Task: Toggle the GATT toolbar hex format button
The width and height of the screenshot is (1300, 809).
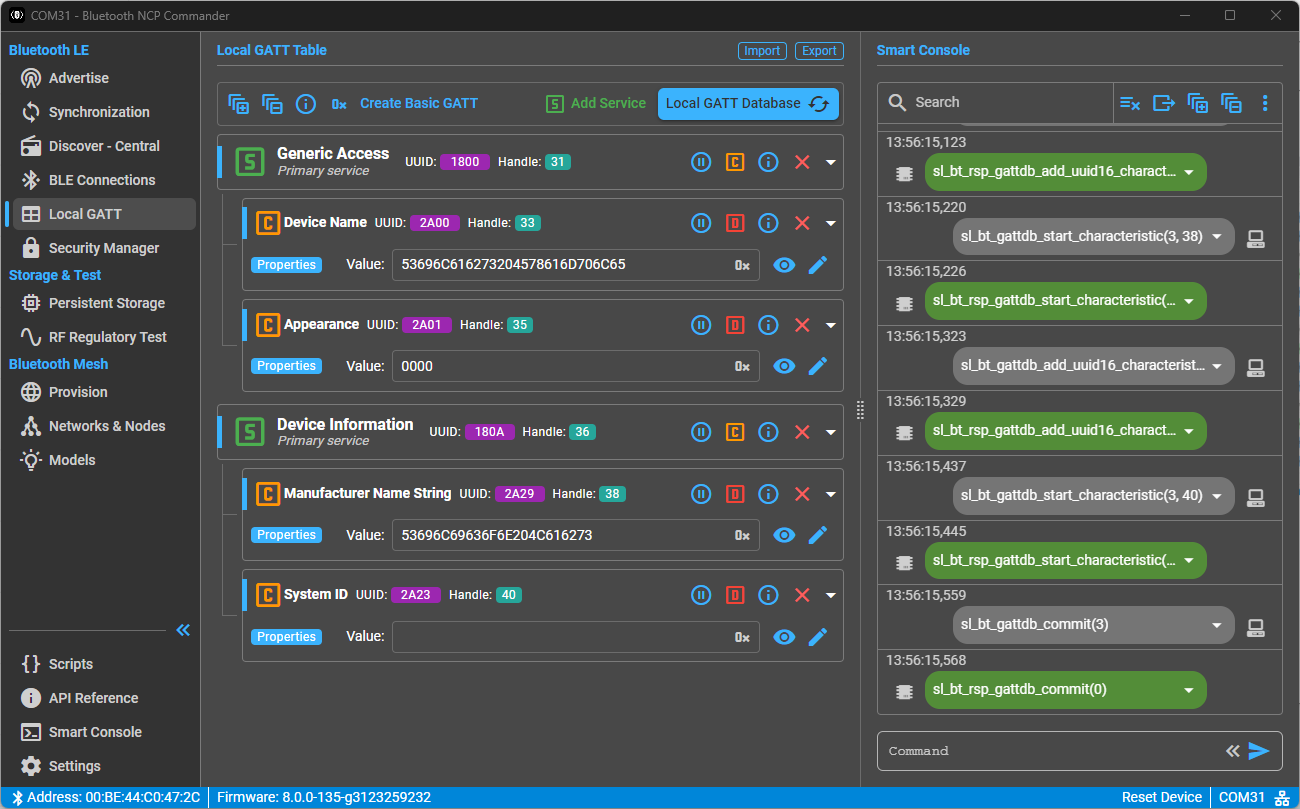Action: [x=339, y=103]
